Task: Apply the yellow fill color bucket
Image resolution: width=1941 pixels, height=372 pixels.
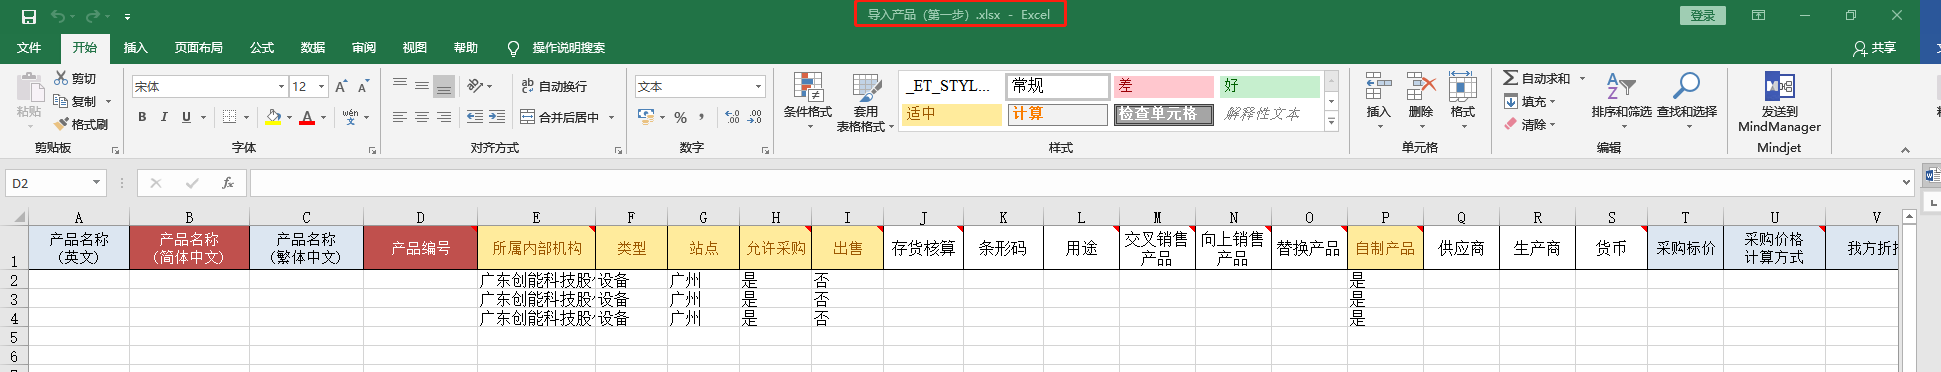Action: 273,117
